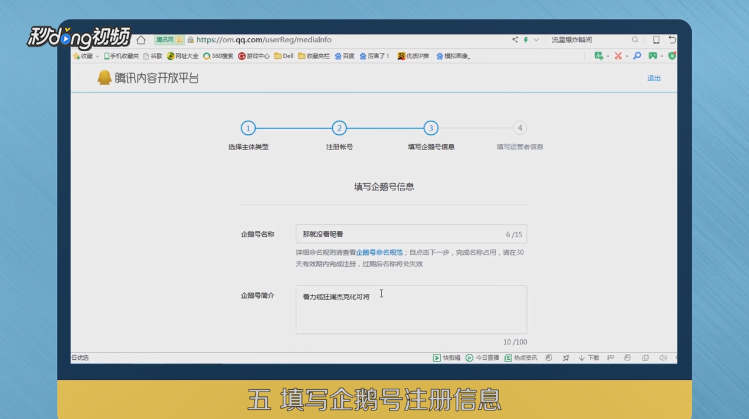Click the undo closed-tab arrow icon
This screenshot has height=419, width=749.
pyautogui.click(x=672, y=40)
